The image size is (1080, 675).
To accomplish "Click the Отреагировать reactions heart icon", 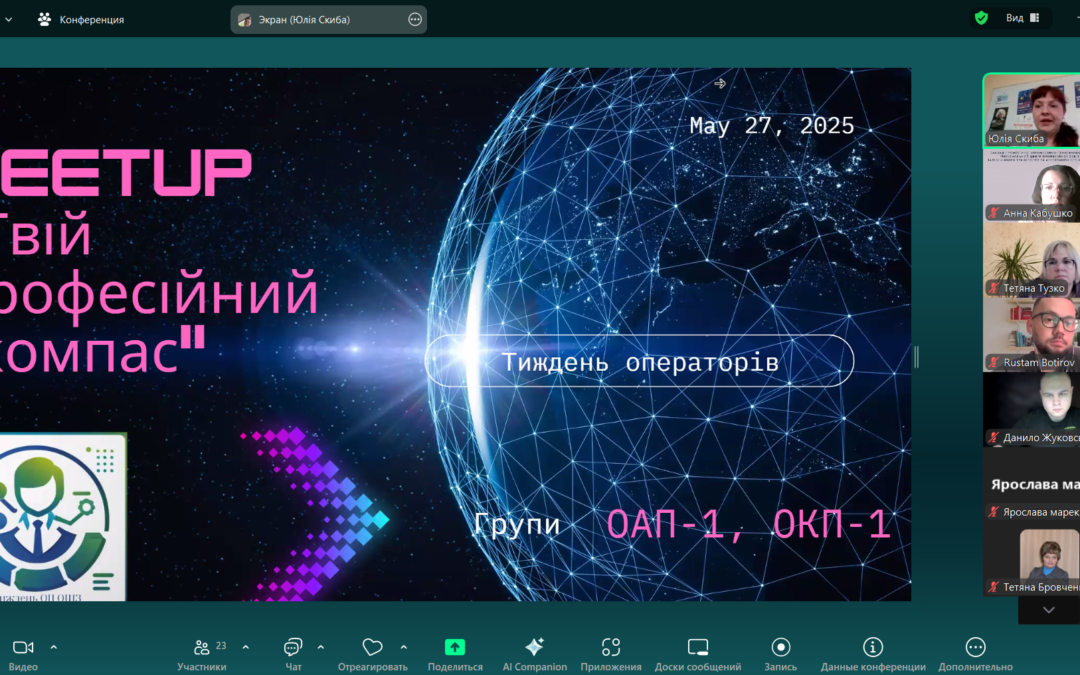I will [371, 645].
